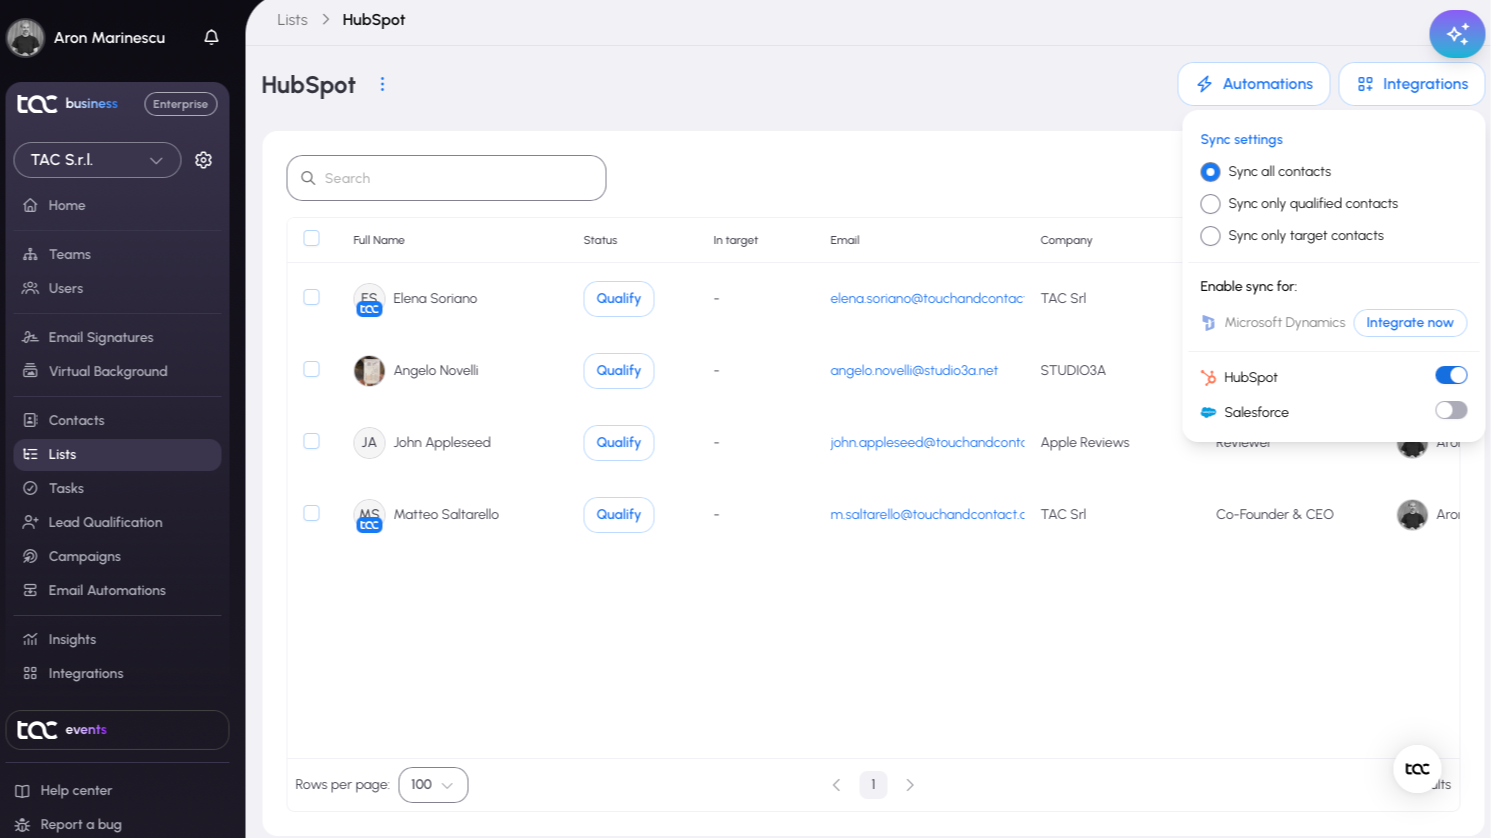Click John Appleseed's JA avatar

click(x=369, y=442)
